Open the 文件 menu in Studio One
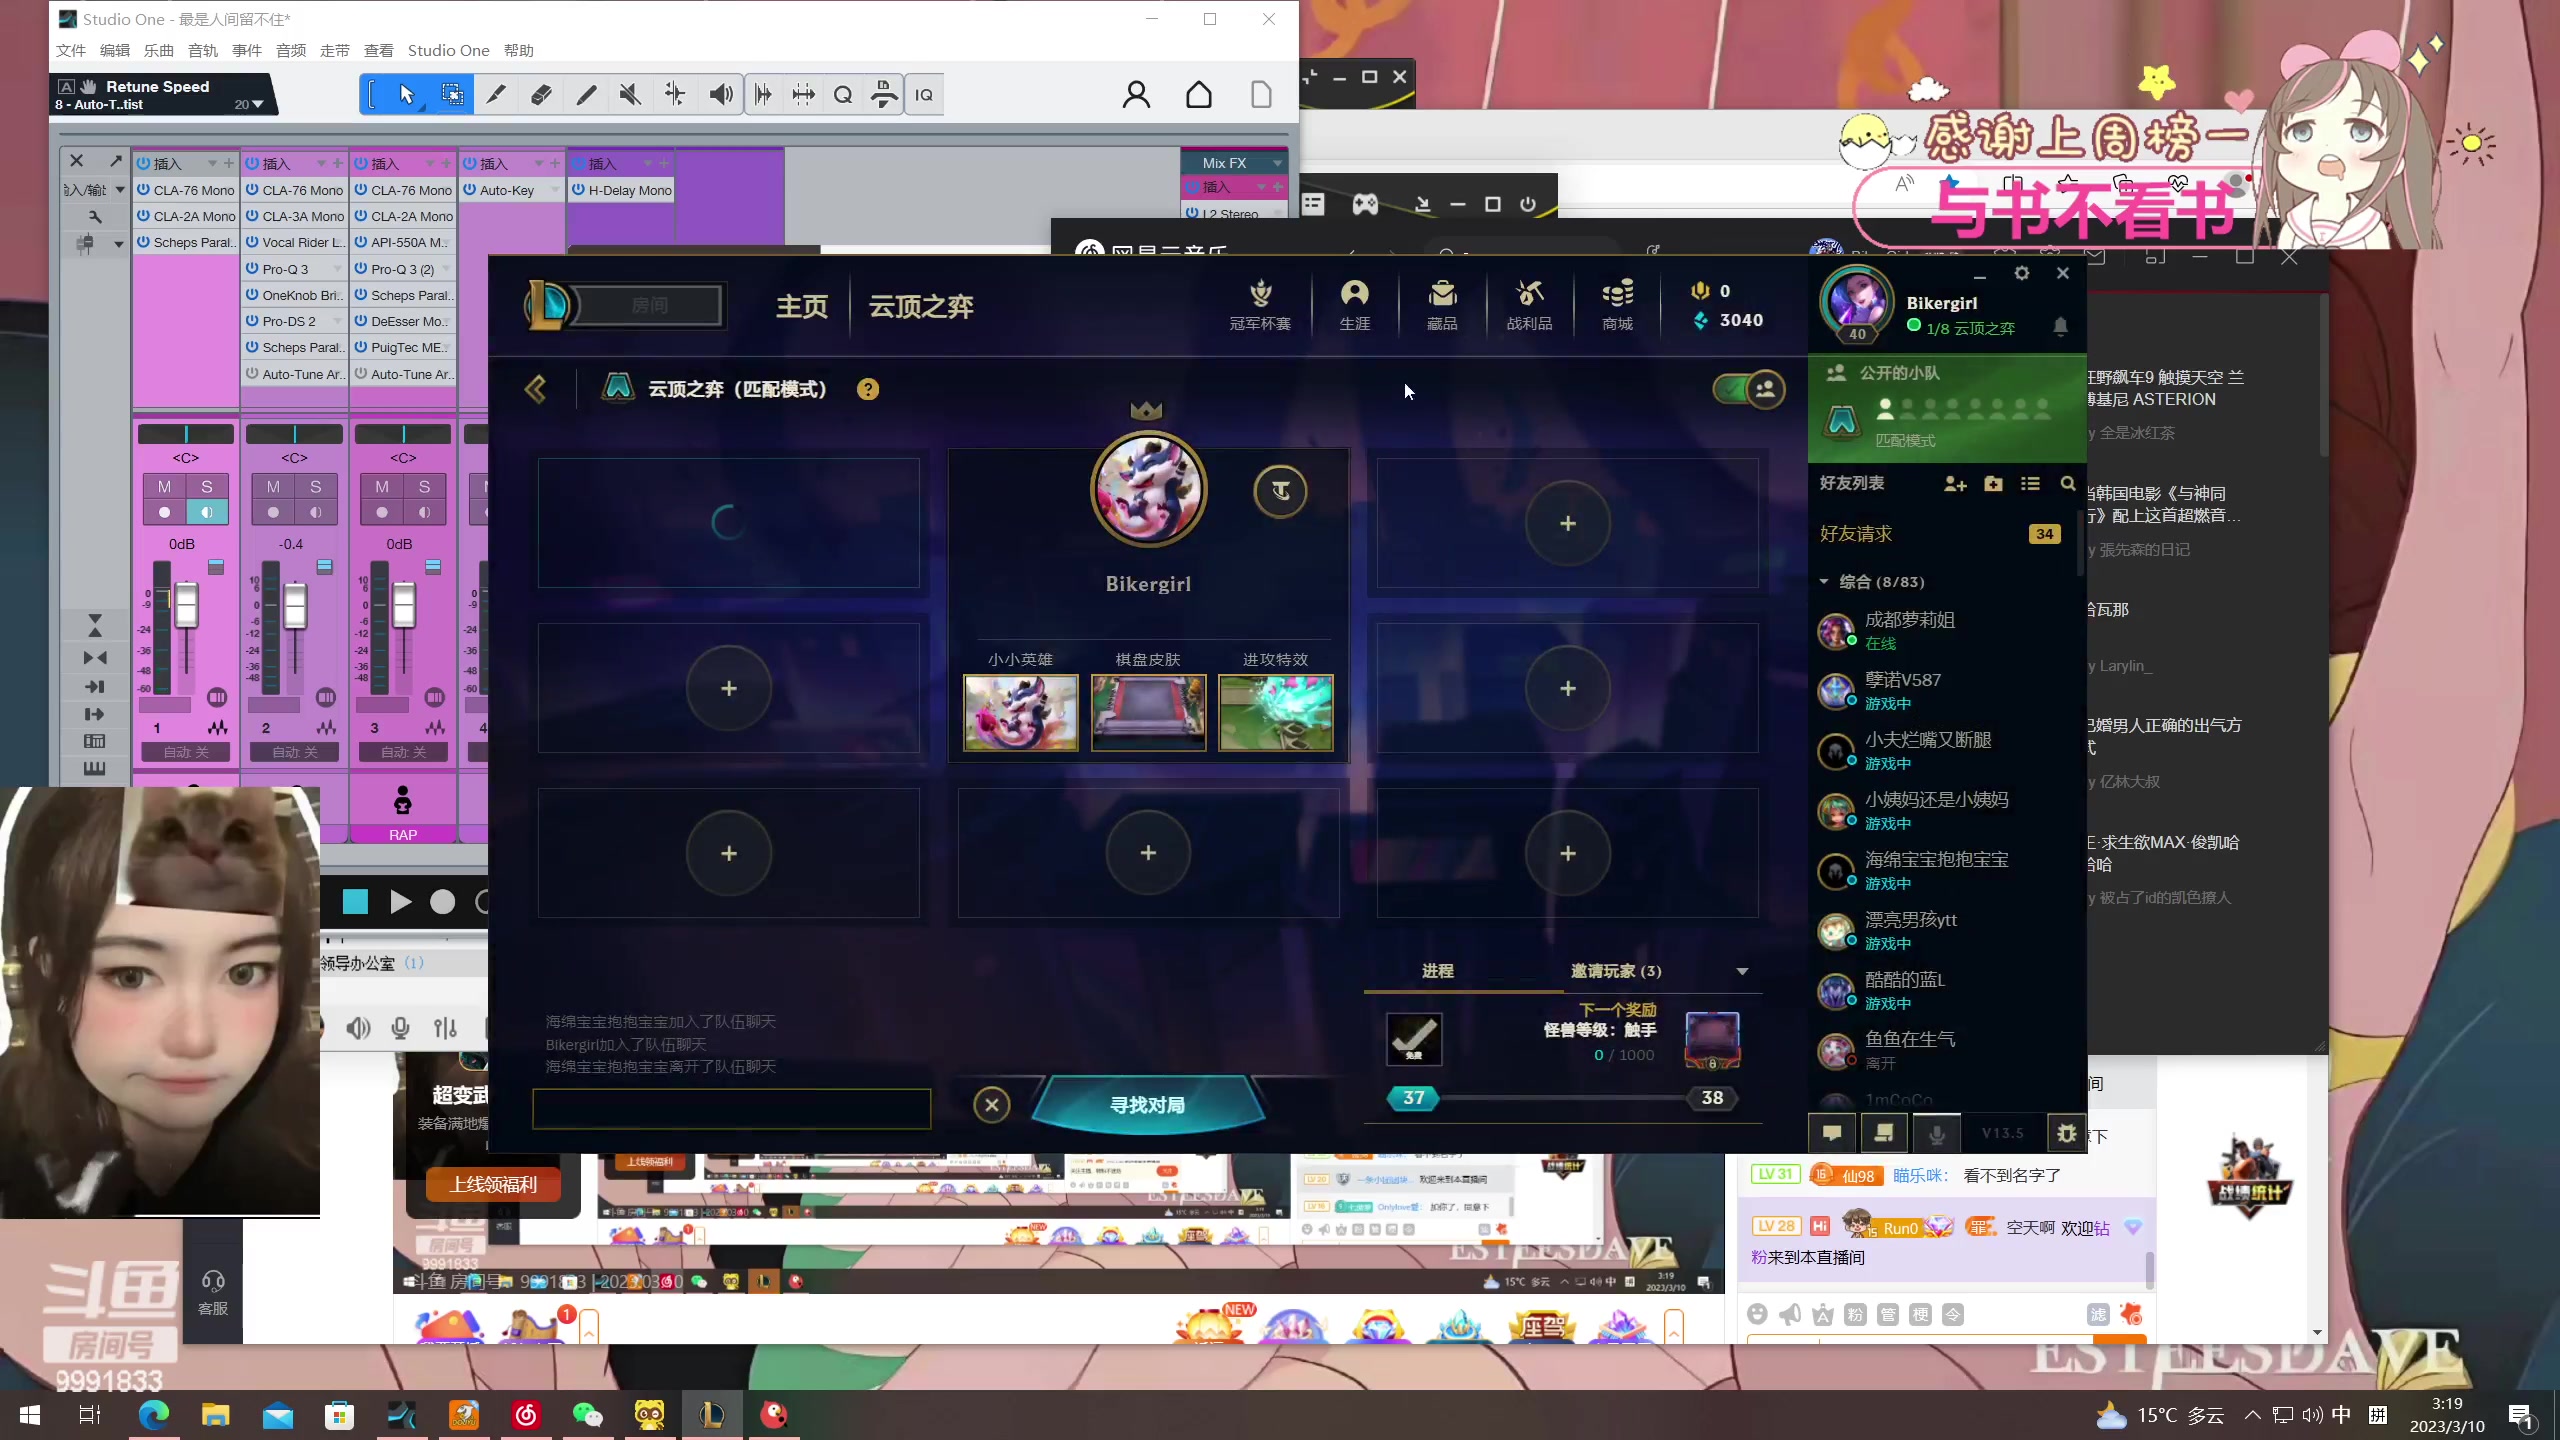Viewport: 2560px width, 1440px height. (x=71, y=50)
